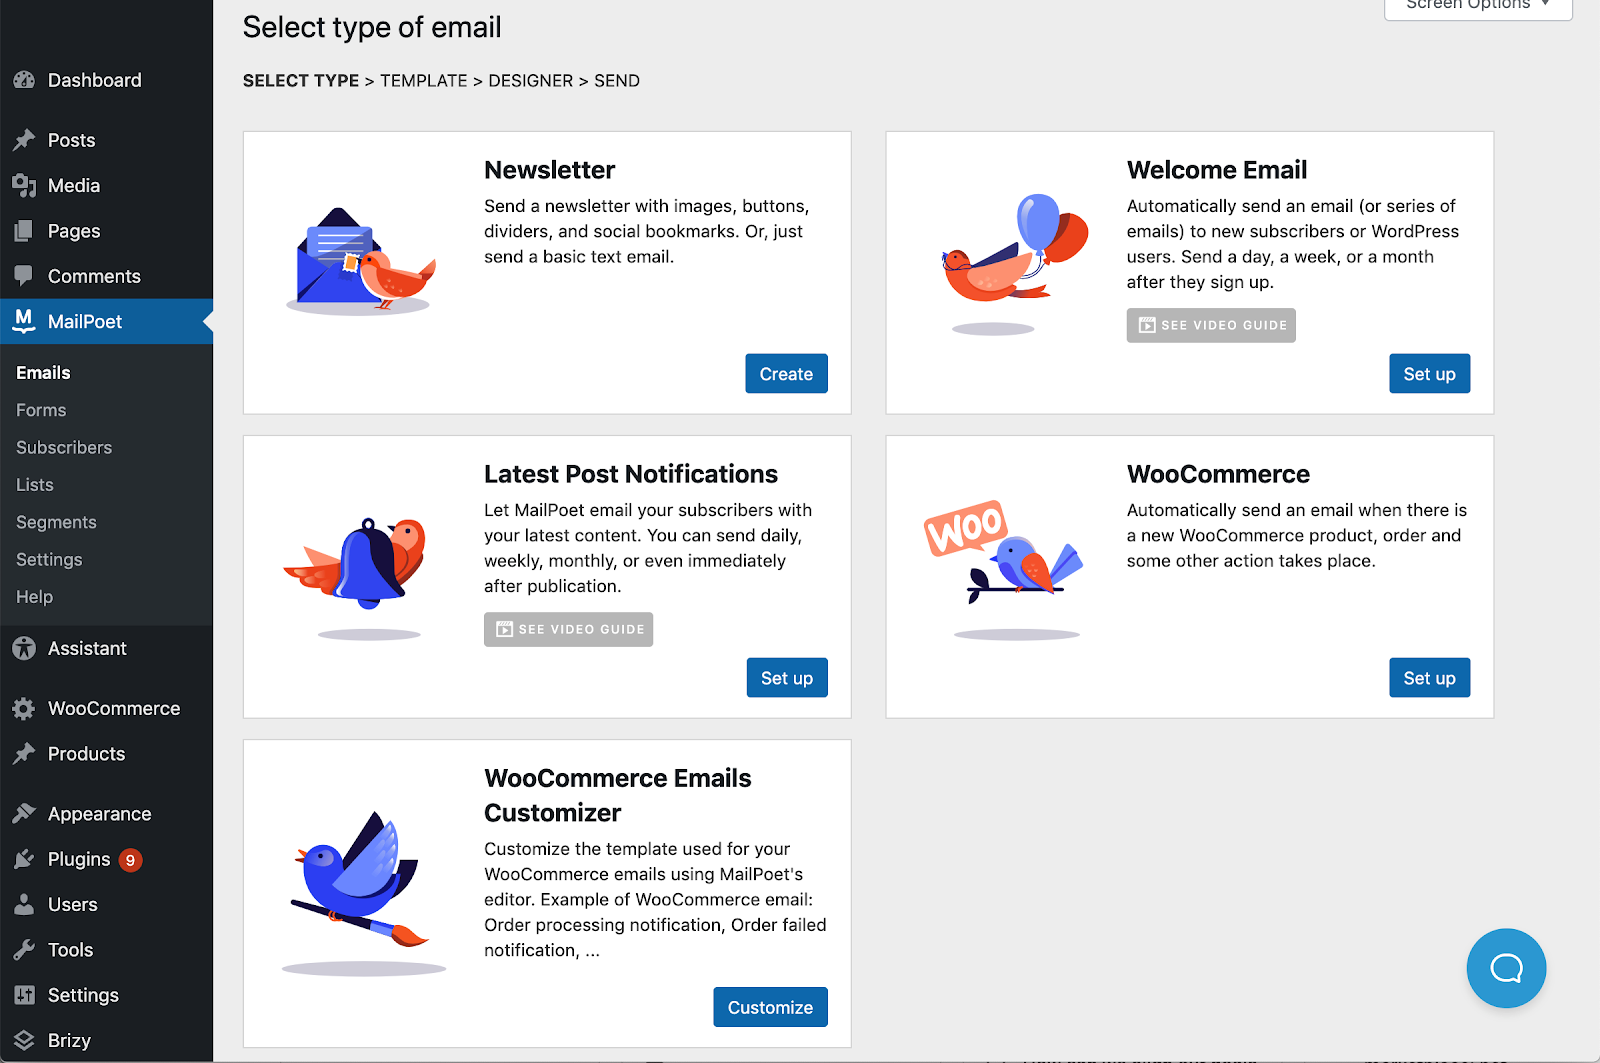Click the Posts pin icon
1600x1063 pixels.
tap(24, 140)
